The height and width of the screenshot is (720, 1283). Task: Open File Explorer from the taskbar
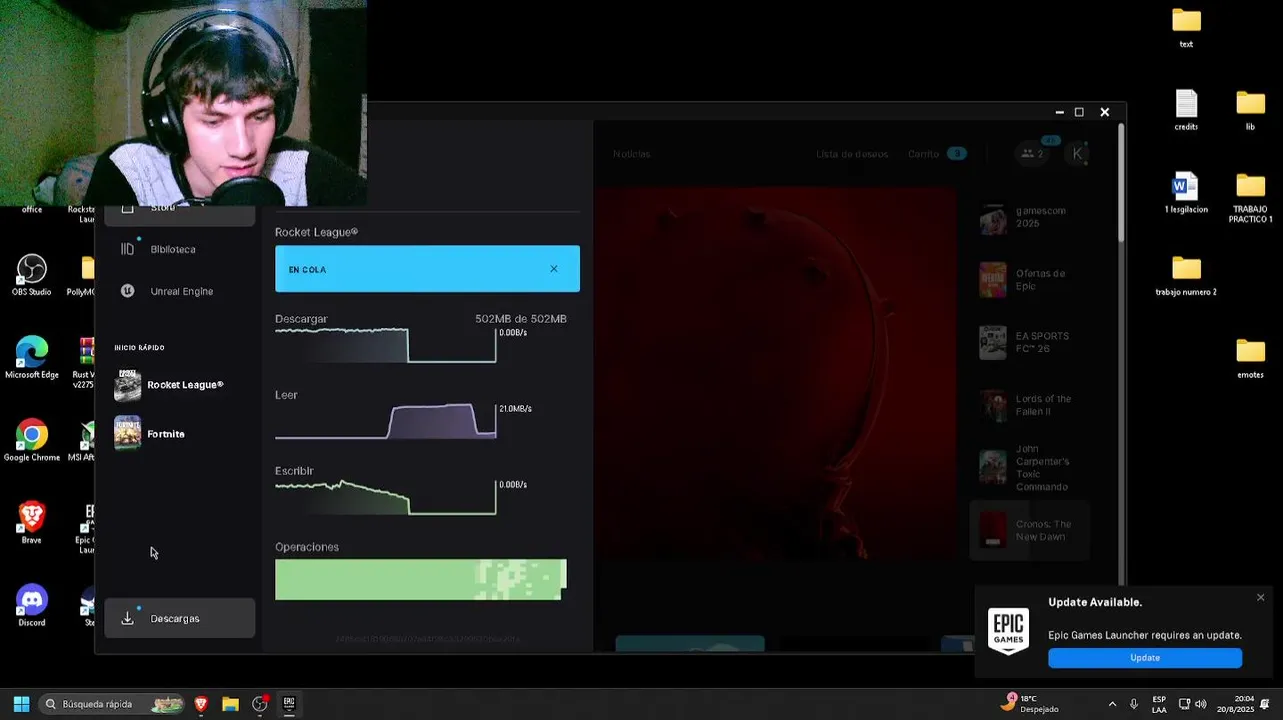coord(230,704)
